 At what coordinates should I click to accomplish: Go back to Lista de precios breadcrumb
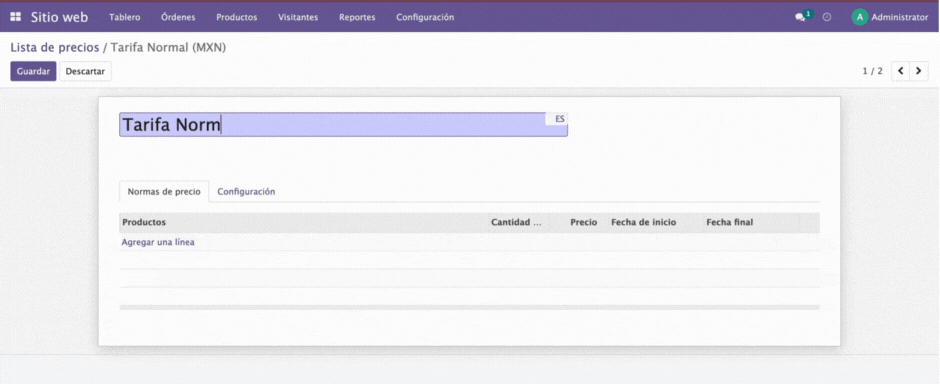(x=55, y=48)
